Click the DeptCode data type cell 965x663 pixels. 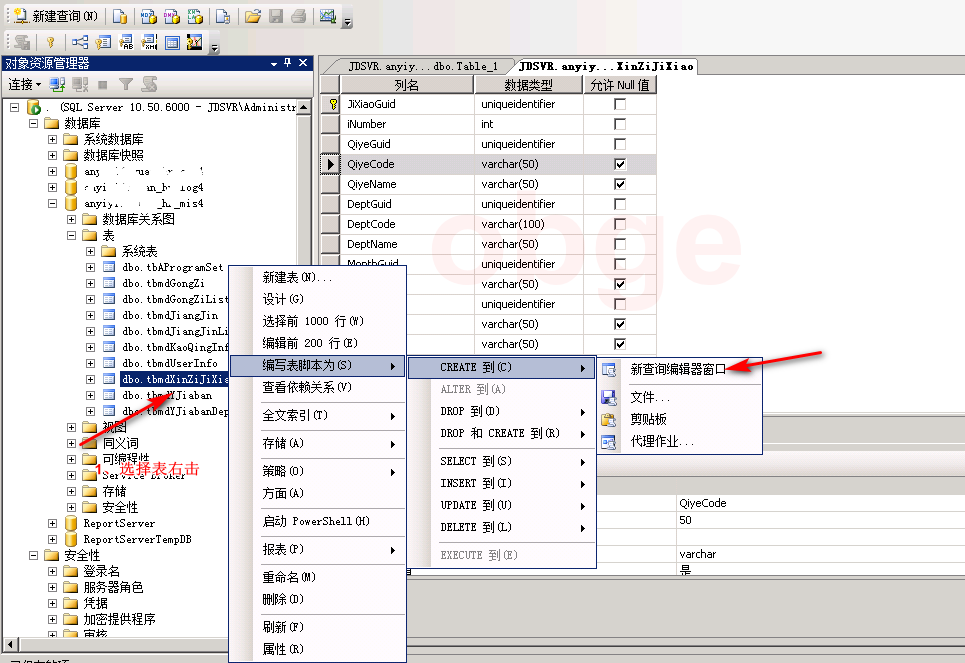coord(528,224)
